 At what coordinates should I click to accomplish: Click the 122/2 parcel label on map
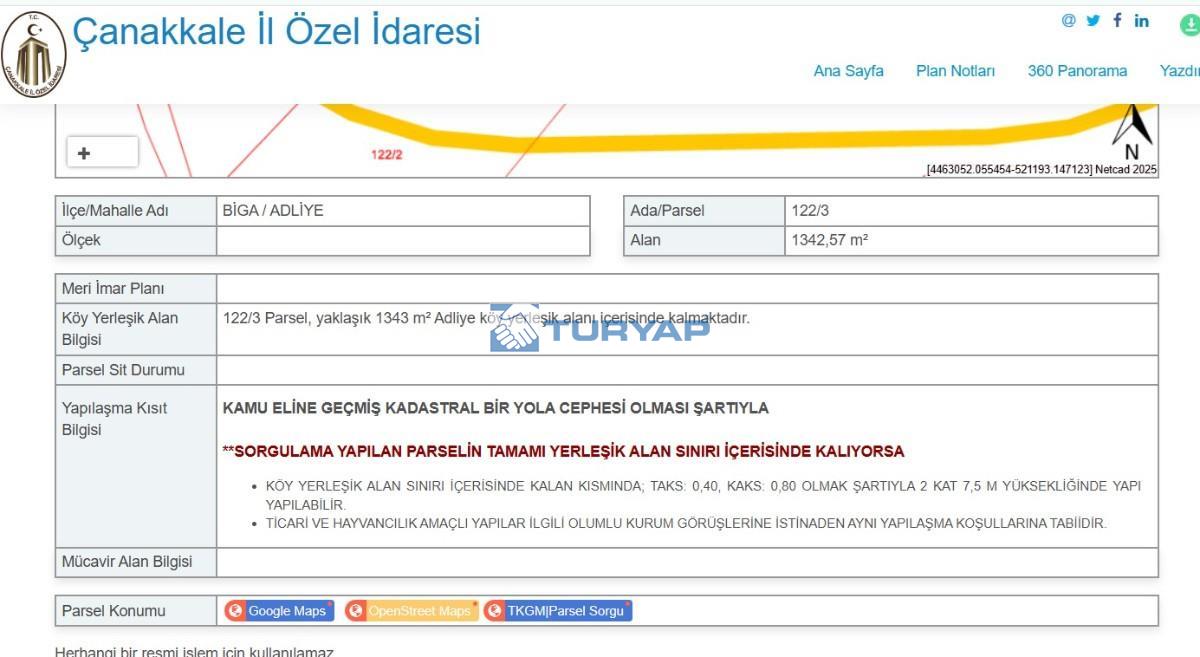pos(386,154)
